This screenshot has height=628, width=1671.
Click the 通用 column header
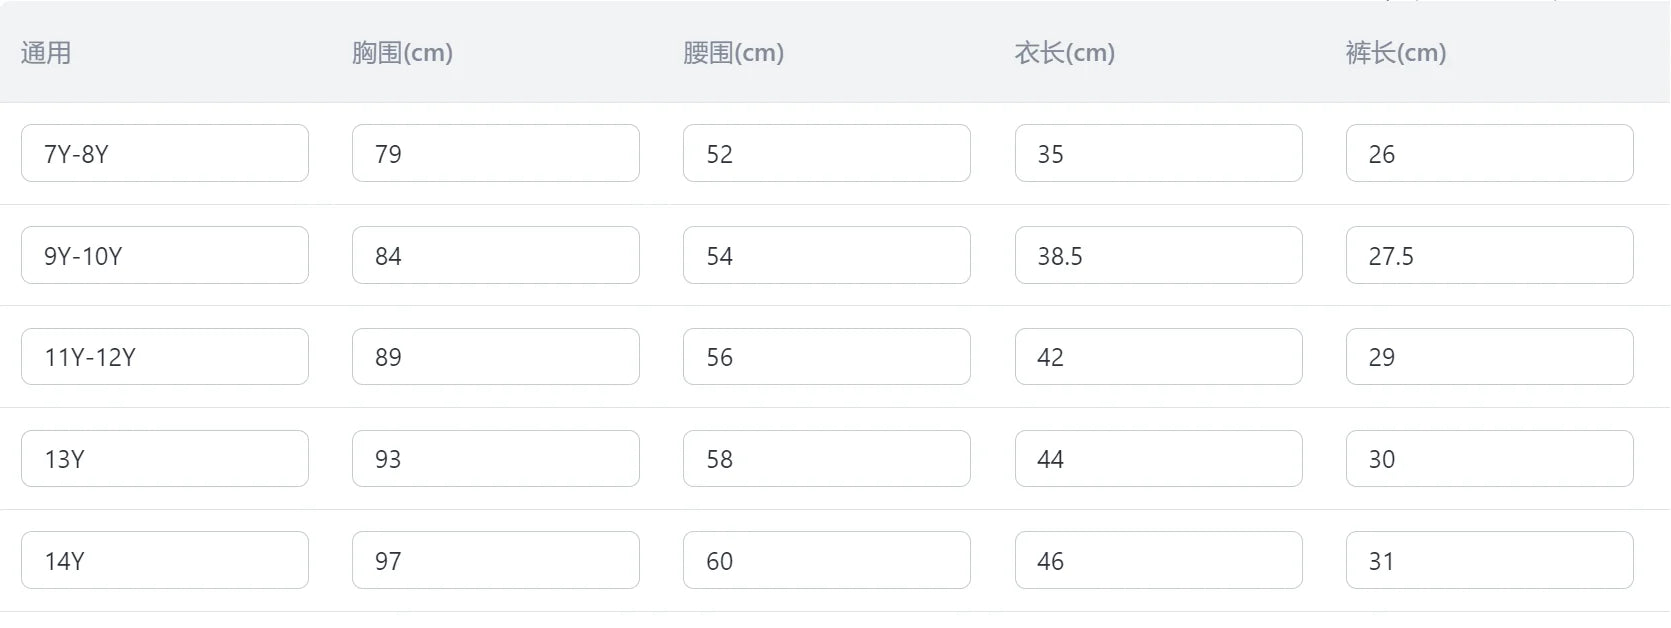pos(44,52)
